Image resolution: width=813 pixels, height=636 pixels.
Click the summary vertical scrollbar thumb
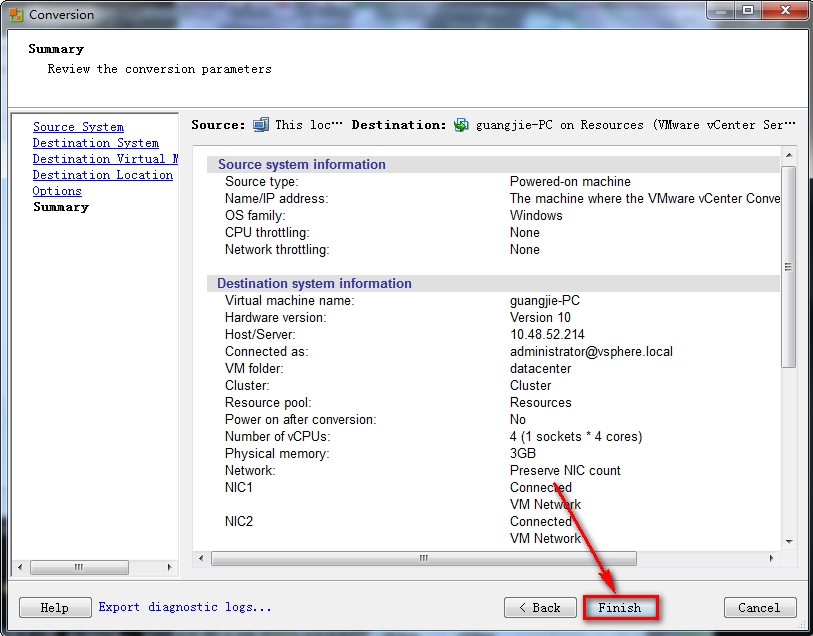point(788,267)
